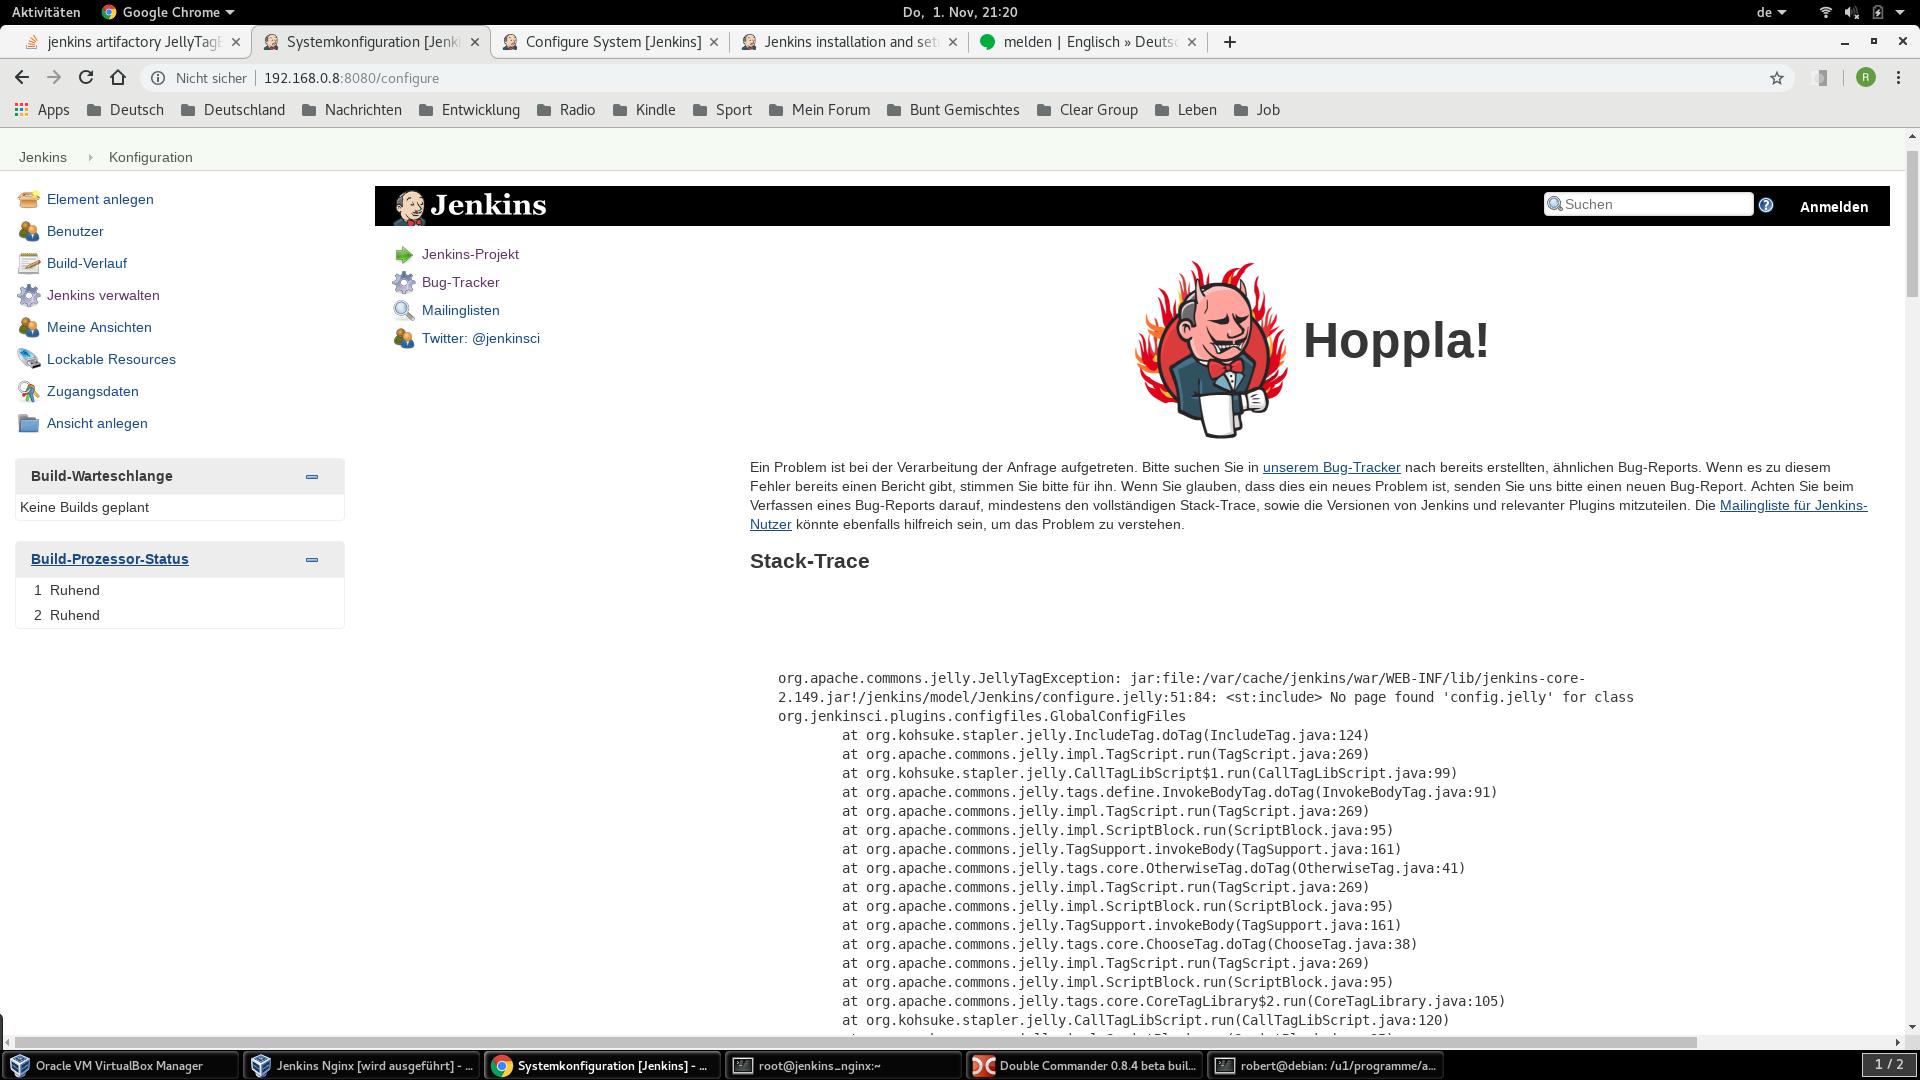
Task: Click the Build-Verlauf notepad icon
Action: (29, 264)
